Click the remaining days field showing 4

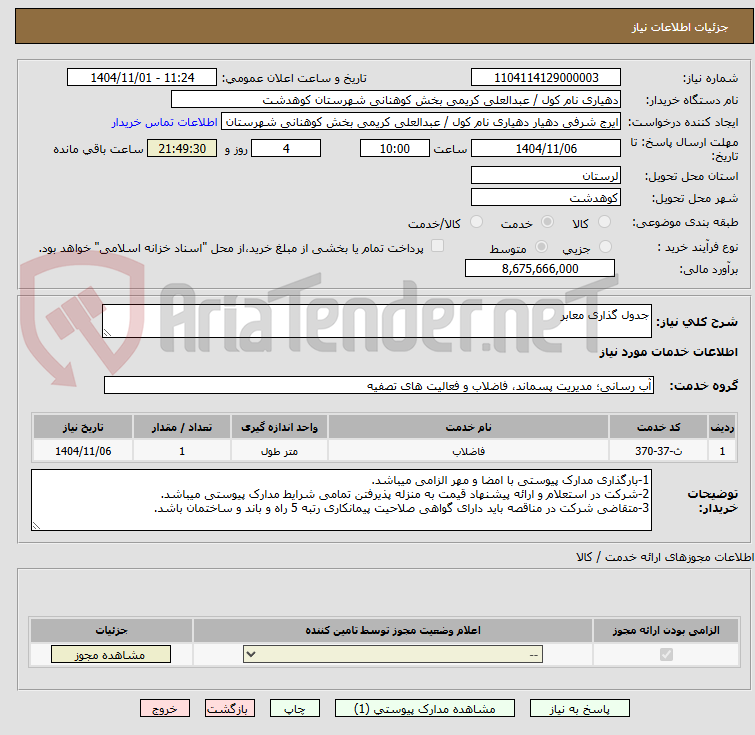coord(286,148)
